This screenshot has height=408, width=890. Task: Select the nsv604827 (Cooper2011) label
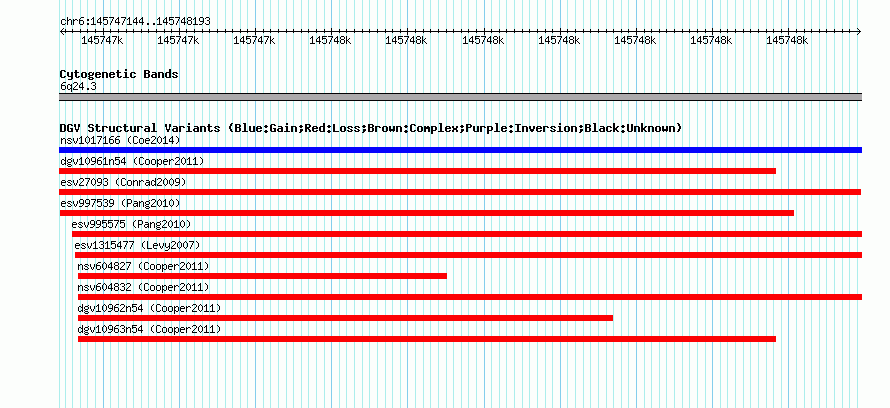(144, 266)
